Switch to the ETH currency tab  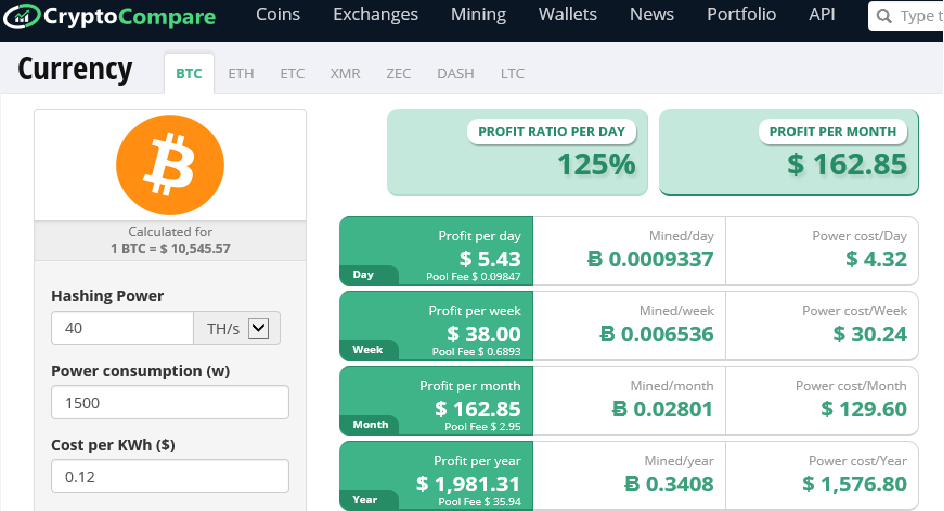[x=241, y=73]
